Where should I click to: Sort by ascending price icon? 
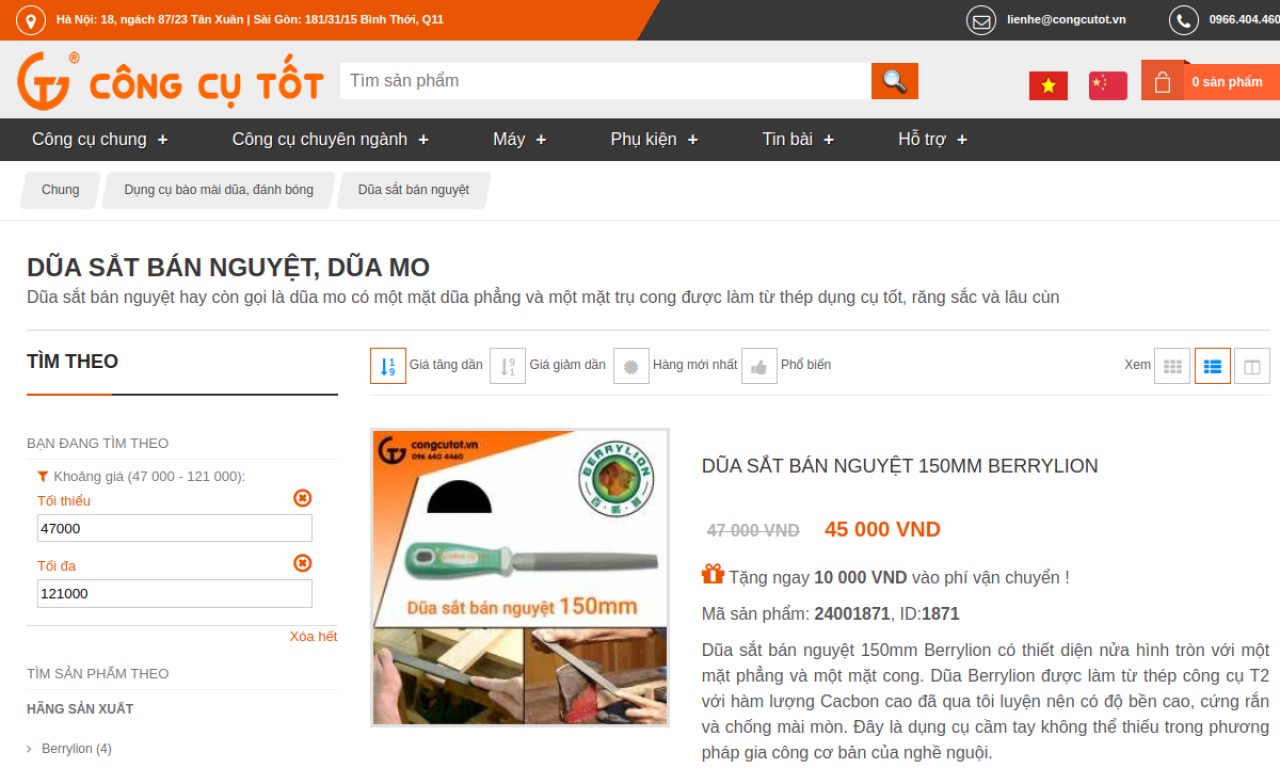coord(388,366)
